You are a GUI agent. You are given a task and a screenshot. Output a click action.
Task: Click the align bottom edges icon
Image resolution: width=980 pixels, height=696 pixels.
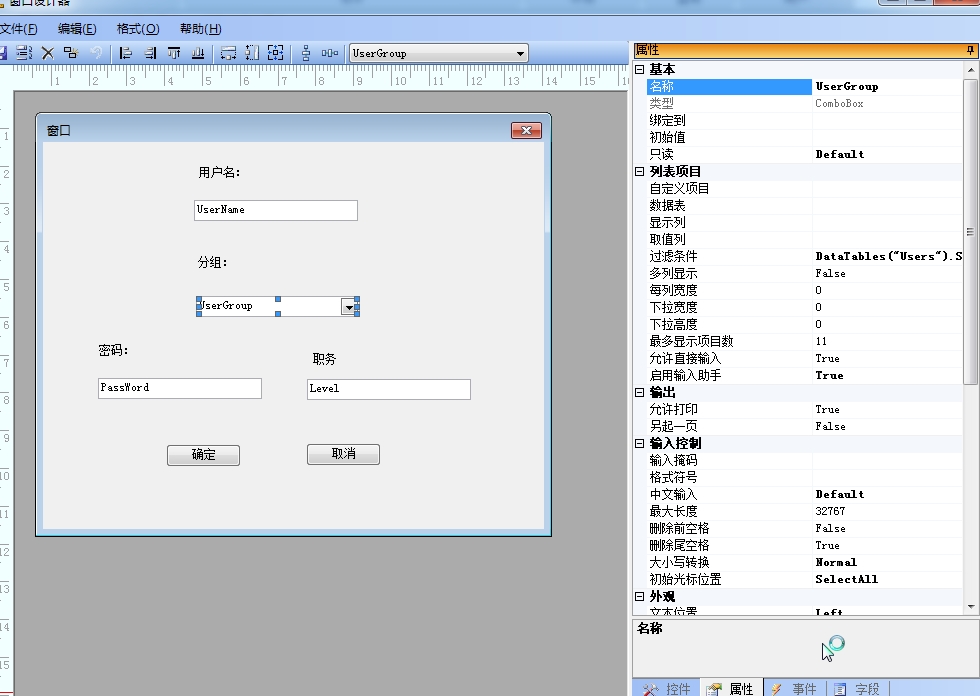[198, 53]
